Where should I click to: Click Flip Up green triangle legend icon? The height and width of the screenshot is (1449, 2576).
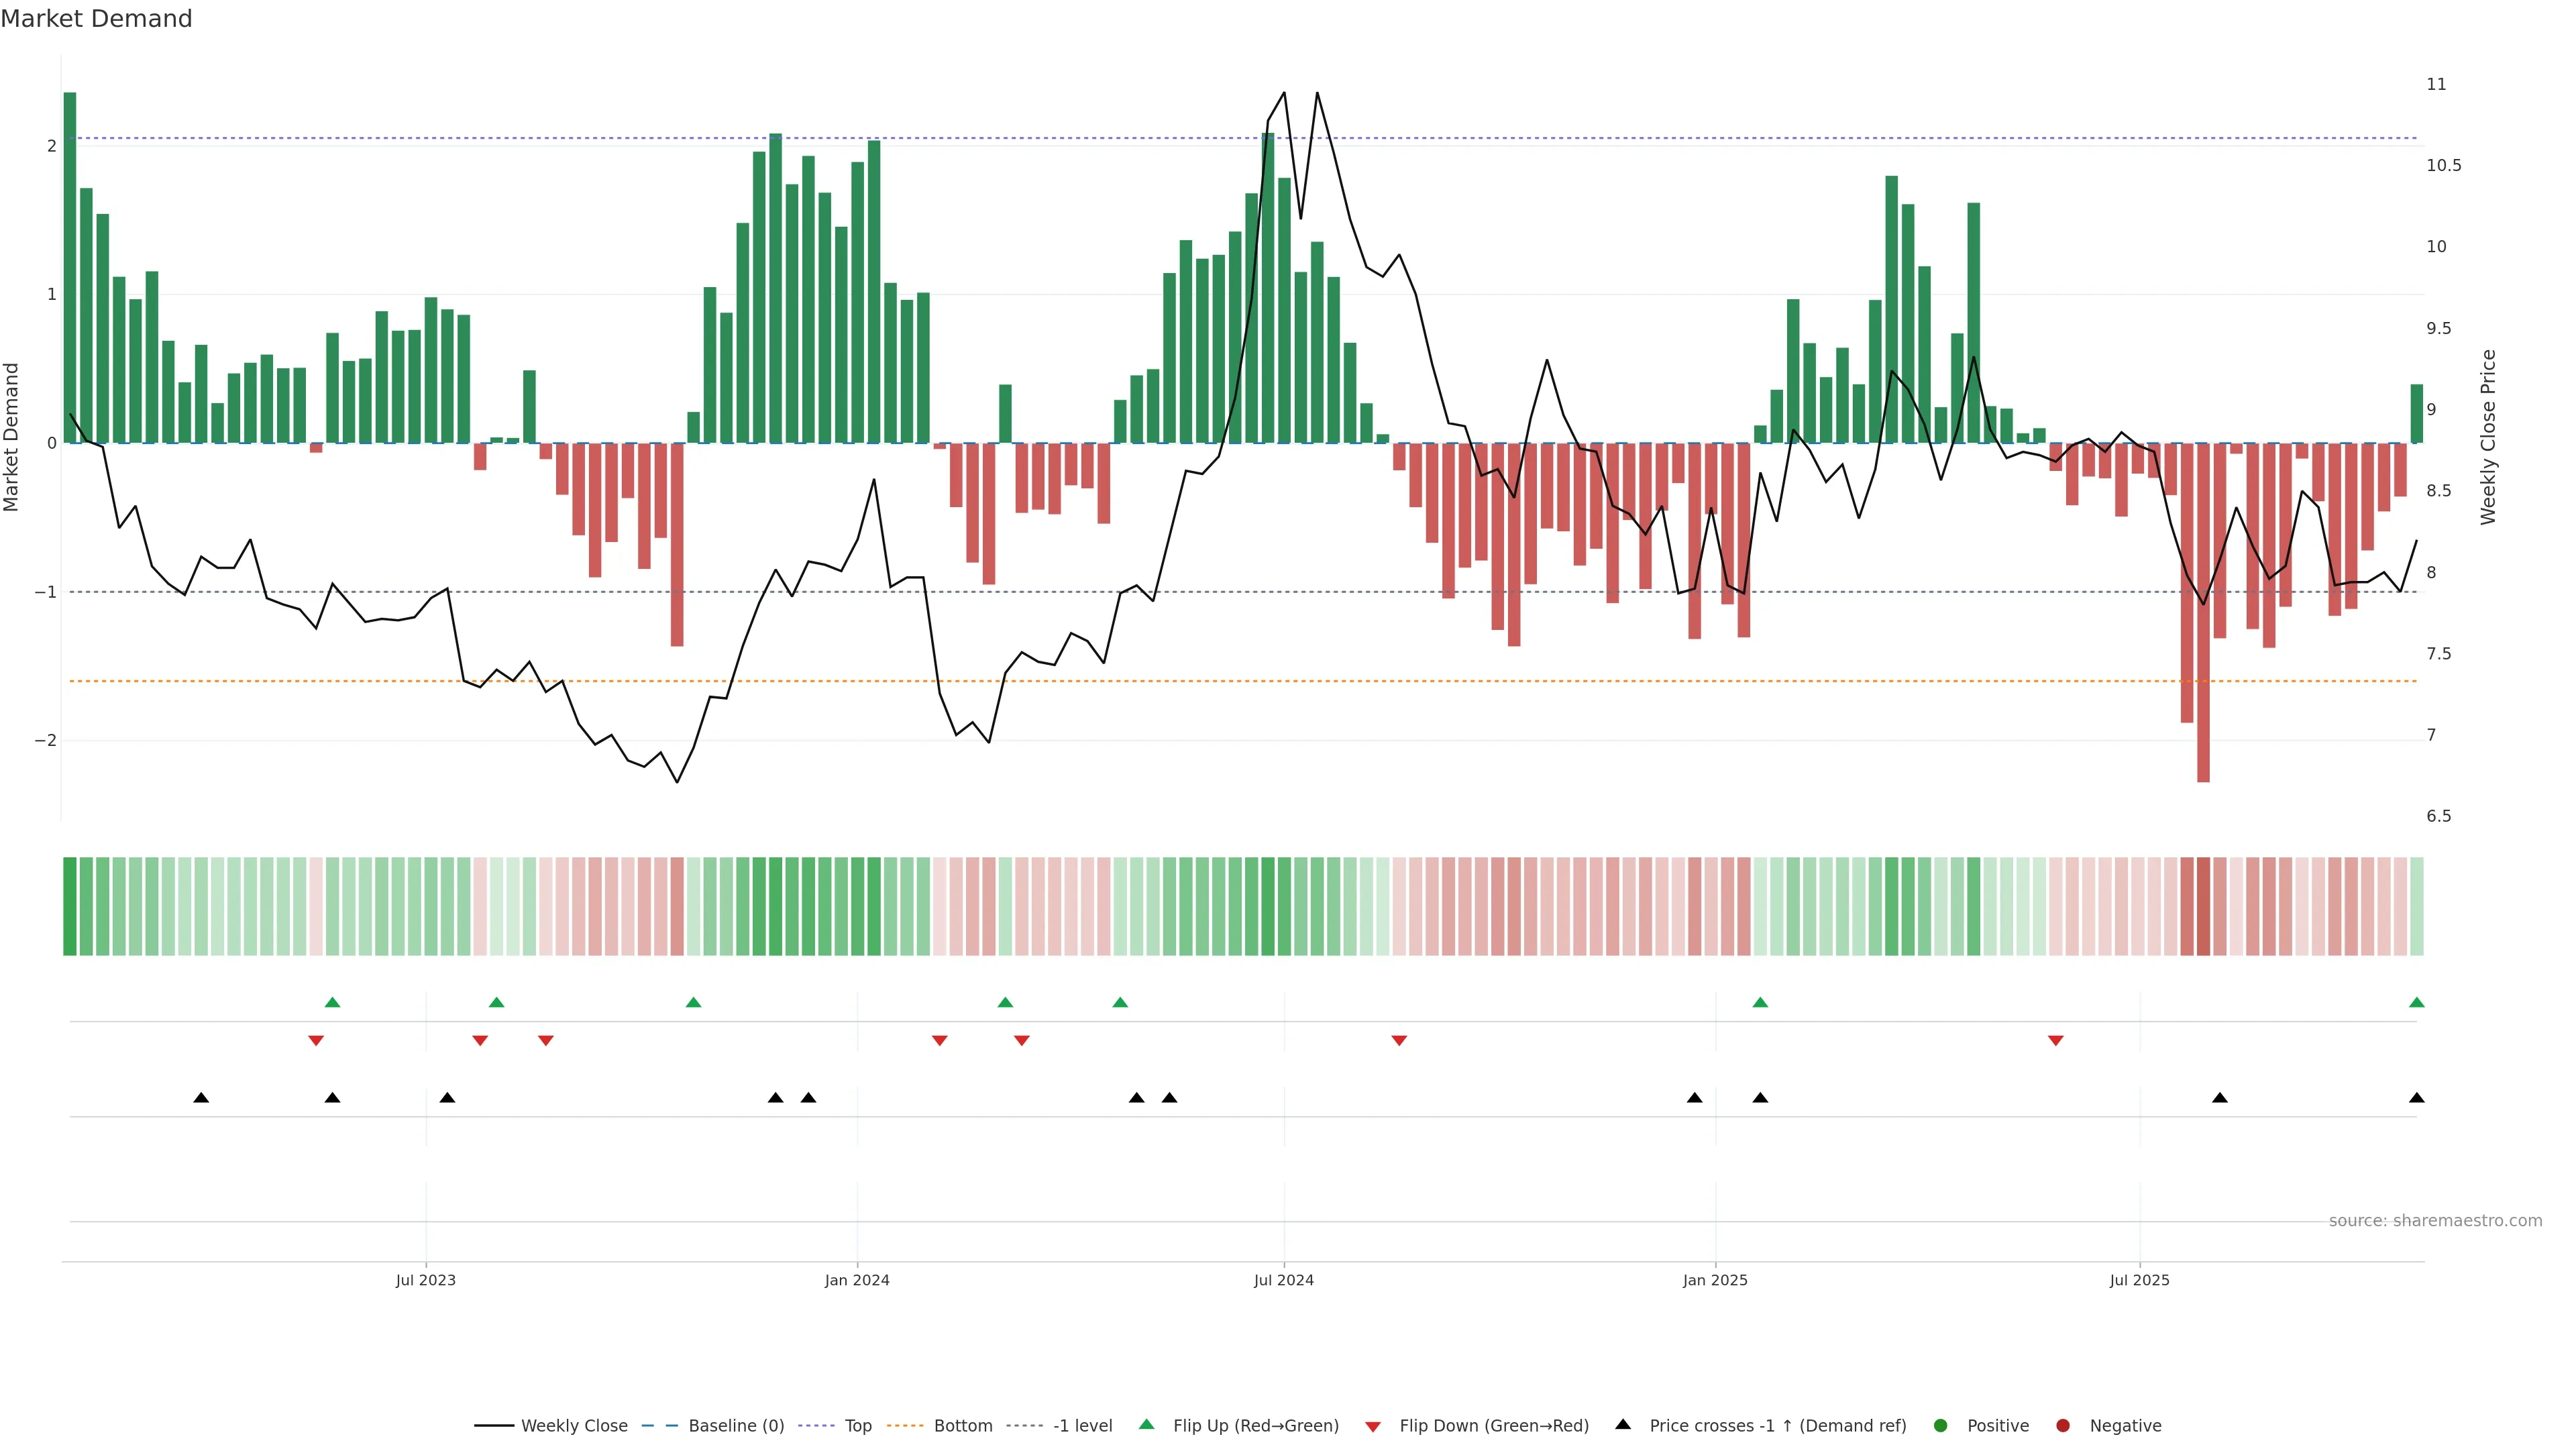coord(1147,1425)
